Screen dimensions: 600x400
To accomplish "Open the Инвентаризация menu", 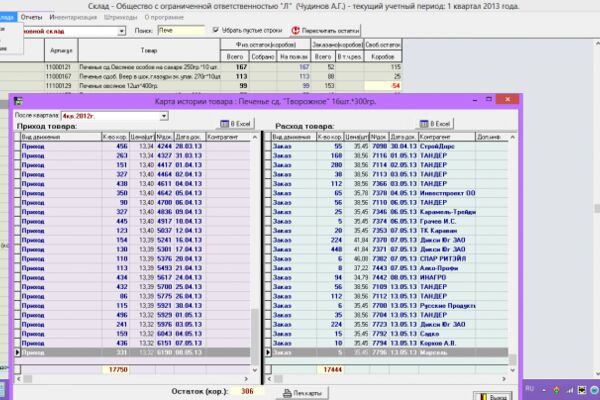I will (x=73, y=17).
